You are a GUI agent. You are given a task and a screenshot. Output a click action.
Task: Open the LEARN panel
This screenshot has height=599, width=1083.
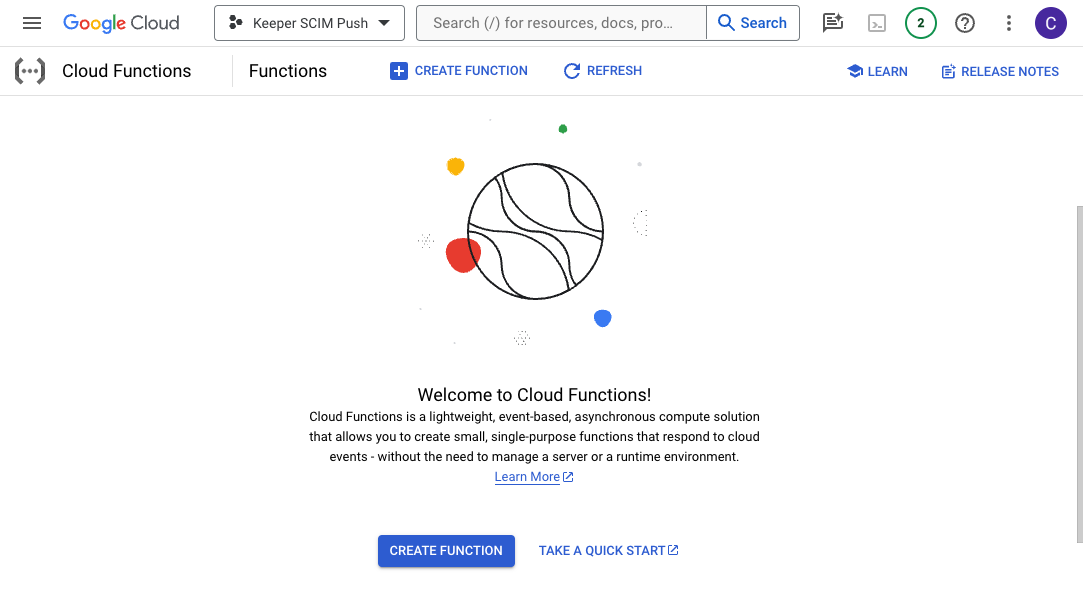tap(877, 71)
